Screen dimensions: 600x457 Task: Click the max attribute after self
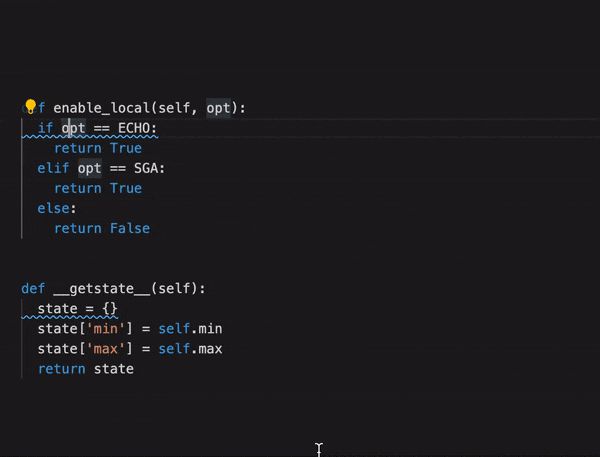pyautogui.click(x=210, y=349)
